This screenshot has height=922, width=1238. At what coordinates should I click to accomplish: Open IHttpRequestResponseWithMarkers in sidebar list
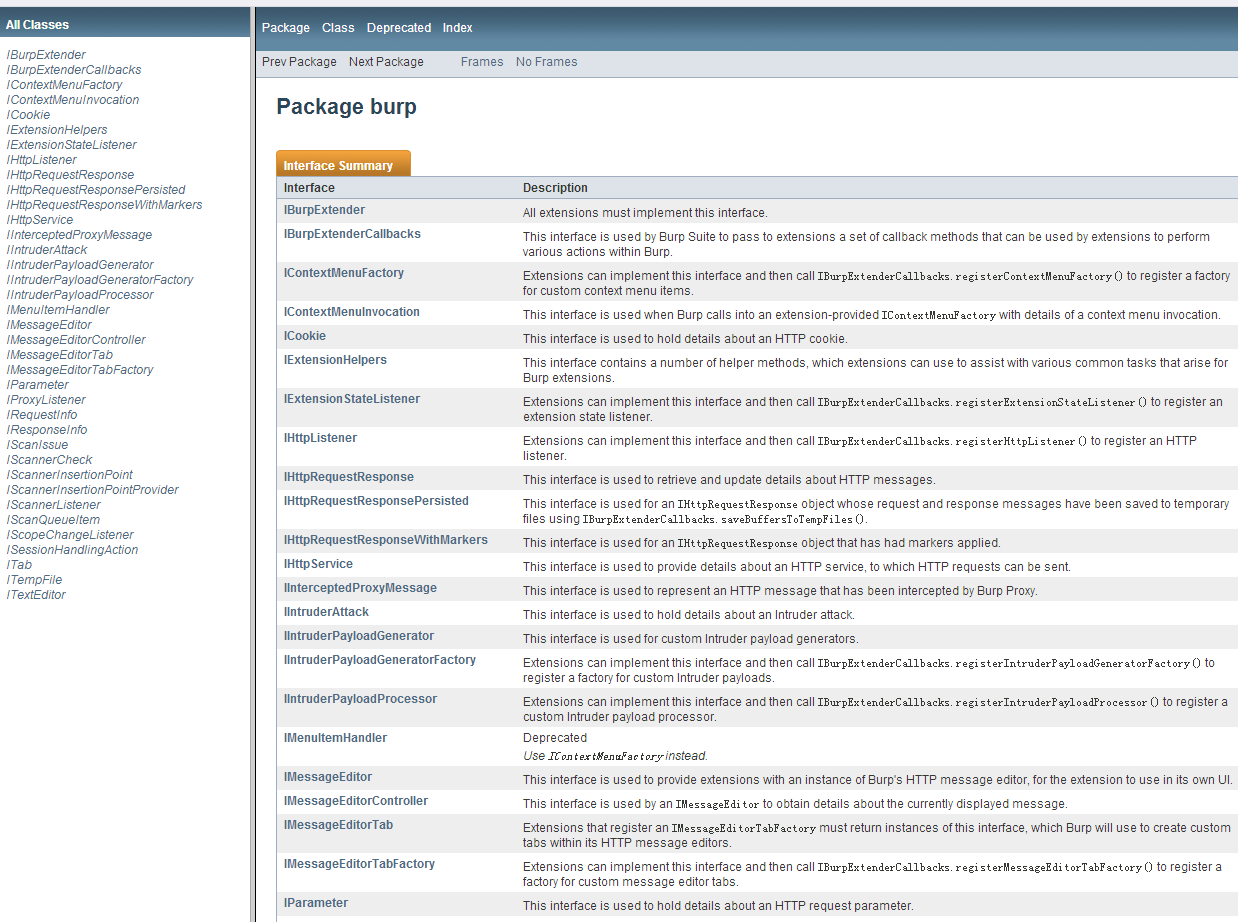coord(104,205)
